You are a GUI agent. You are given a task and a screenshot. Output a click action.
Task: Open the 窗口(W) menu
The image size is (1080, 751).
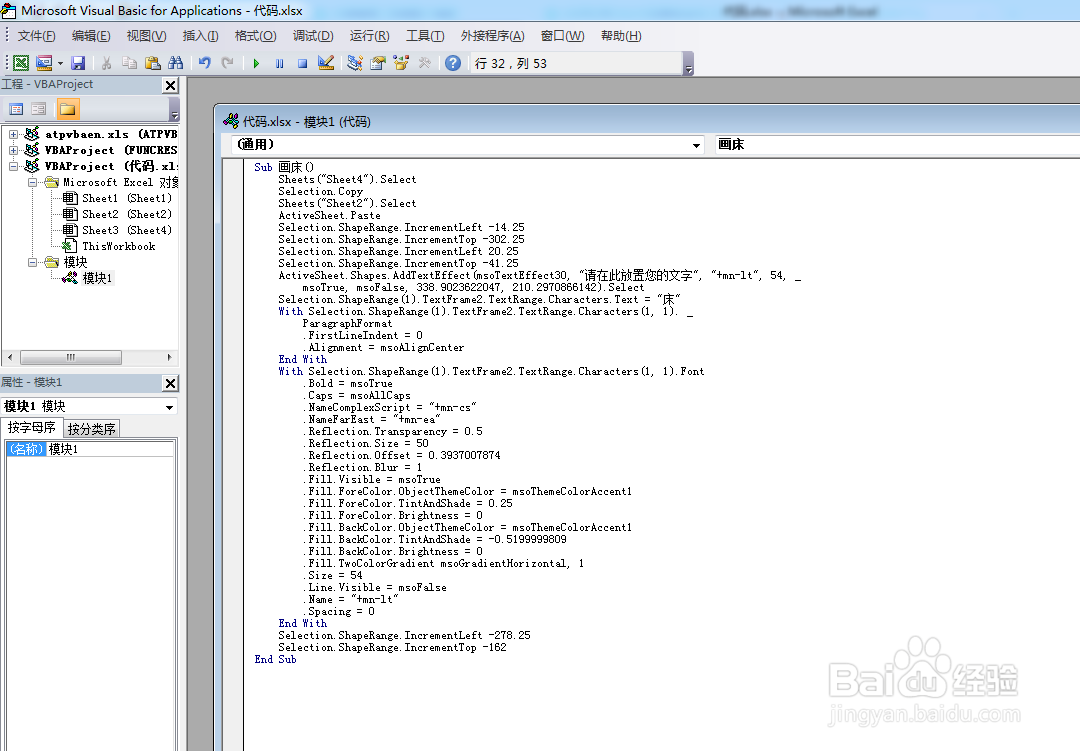pyautogui.click(x=562, y=36)
